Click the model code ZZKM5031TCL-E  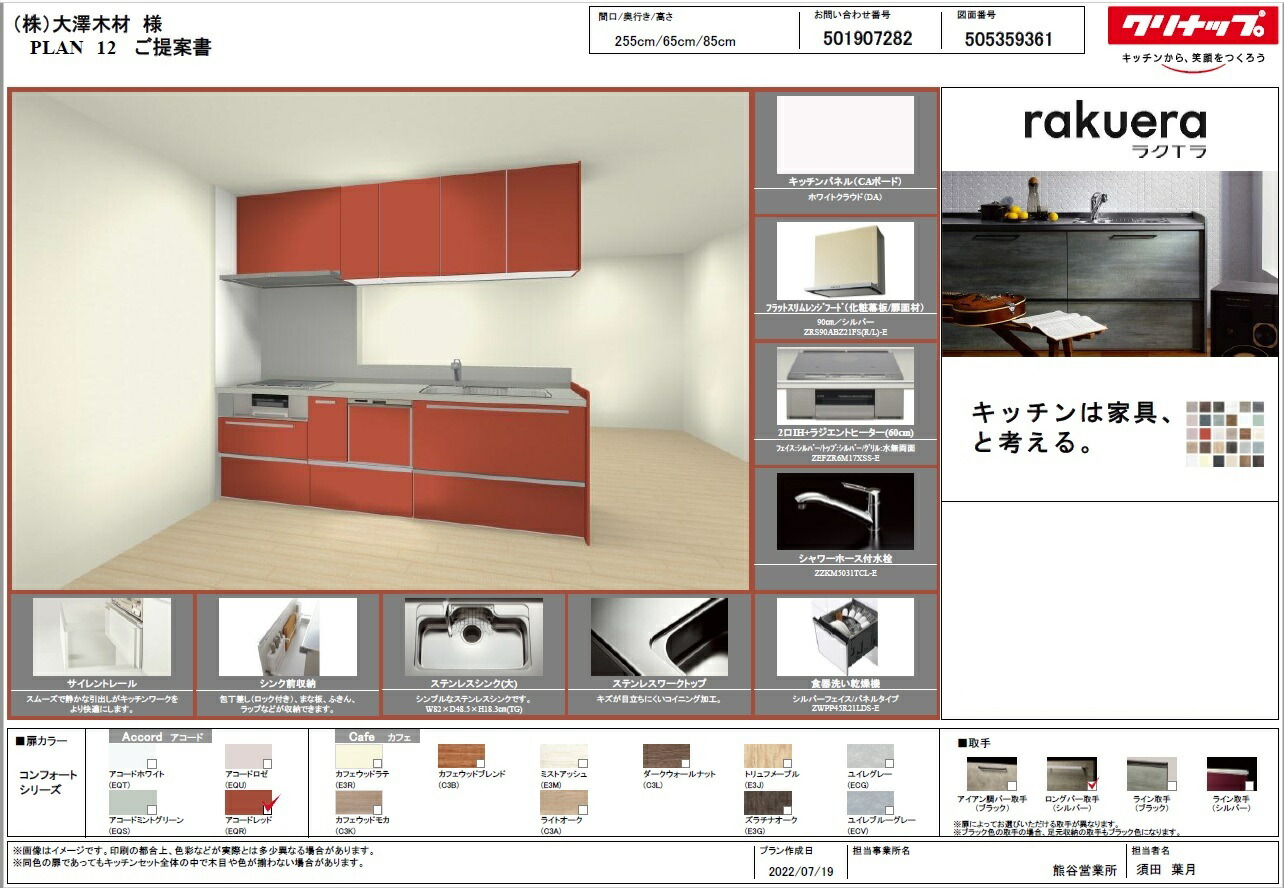[x=845, y=574]
